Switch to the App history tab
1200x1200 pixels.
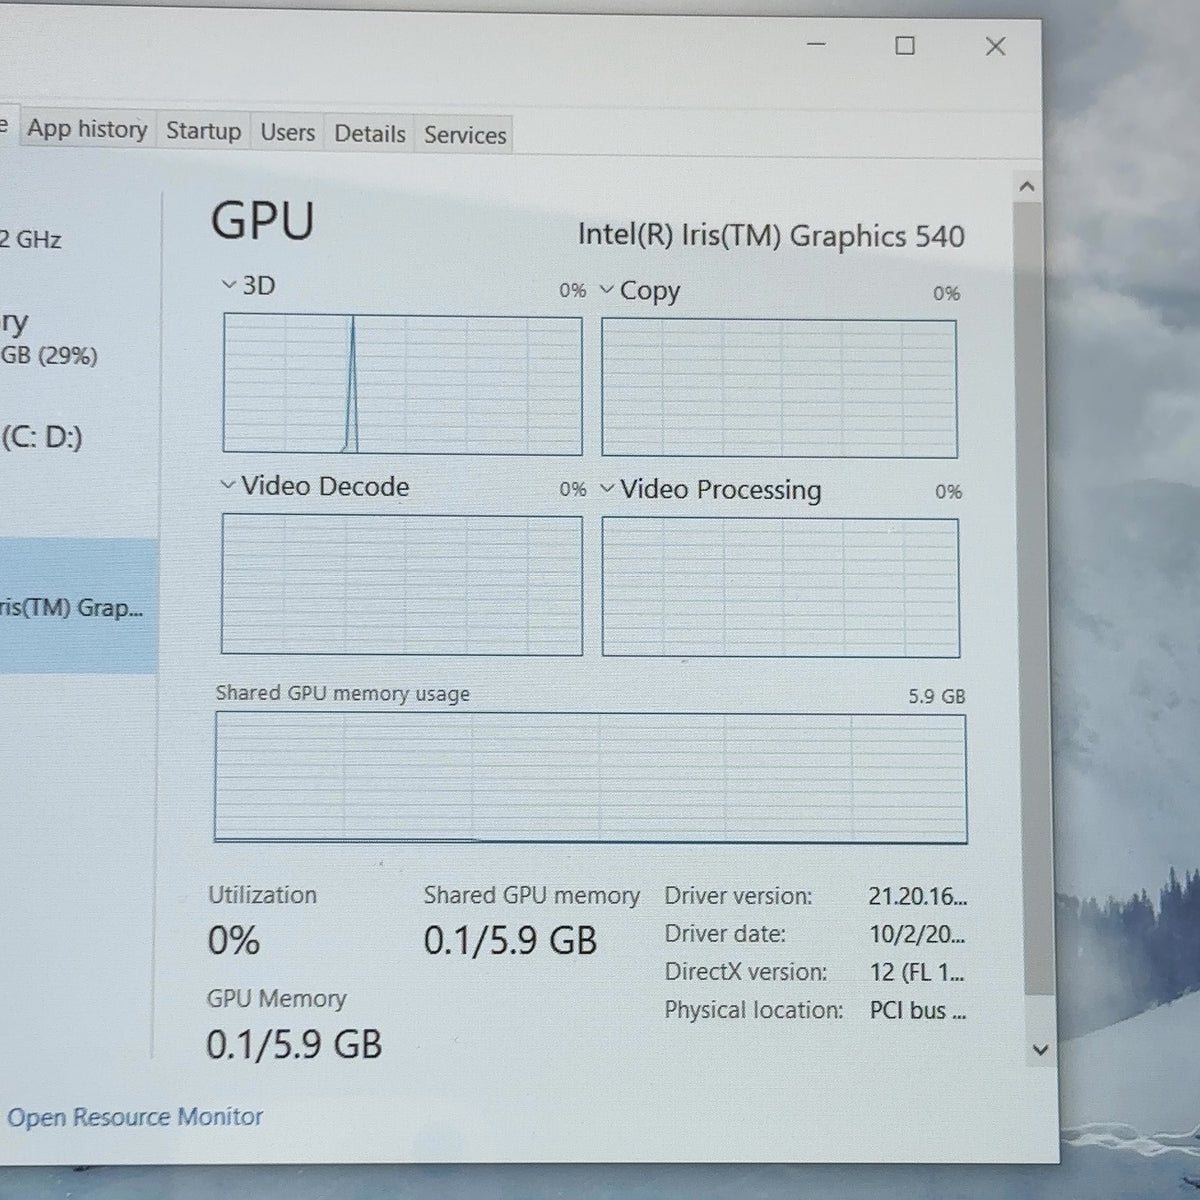[87, 129]
